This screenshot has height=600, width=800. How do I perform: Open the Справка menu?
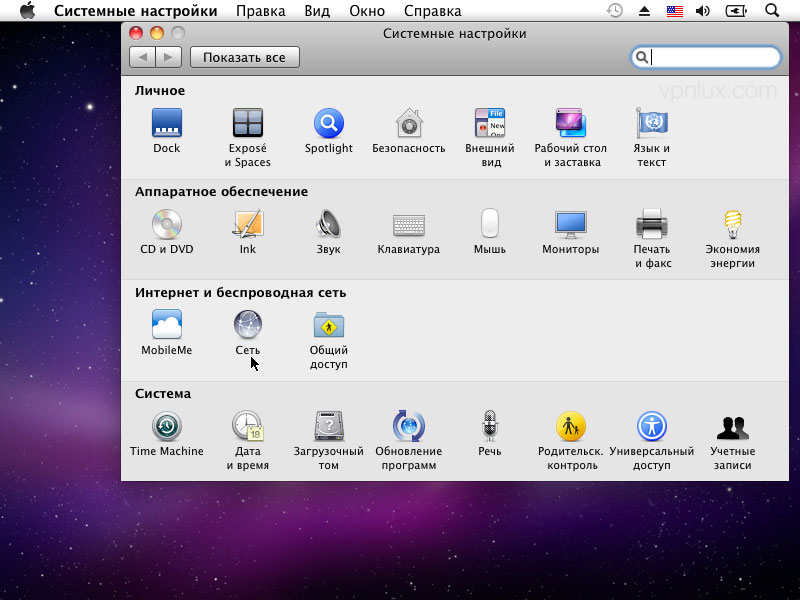pyautogui.click(x=433, y=11)
